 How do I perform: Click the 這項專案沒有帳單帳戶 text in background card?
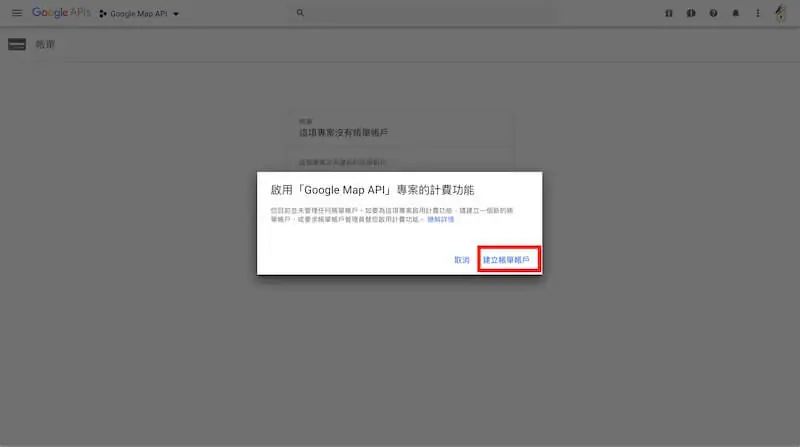(343, 133)
